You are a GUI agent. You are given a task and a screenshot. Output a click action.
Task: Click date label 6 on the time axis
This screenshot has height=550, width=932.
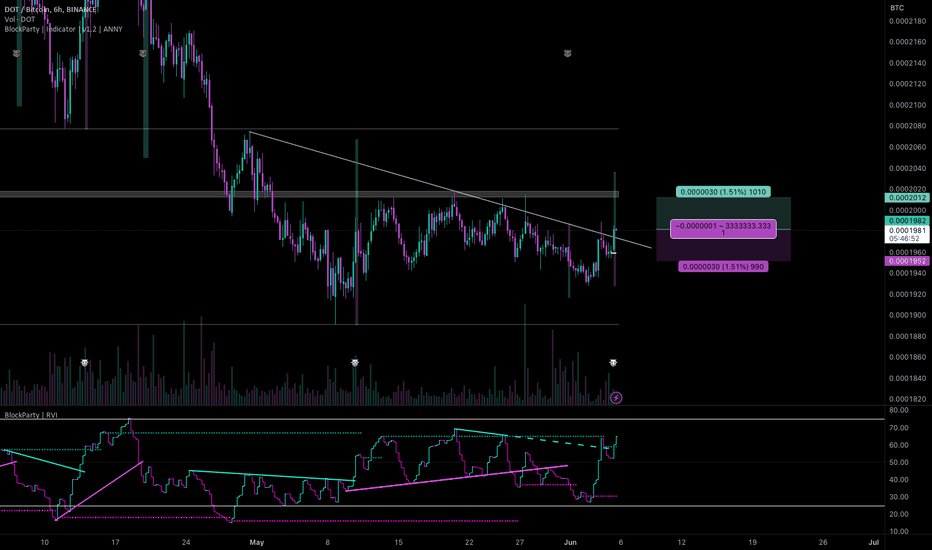pyautogui.click(x=621, y=542)
